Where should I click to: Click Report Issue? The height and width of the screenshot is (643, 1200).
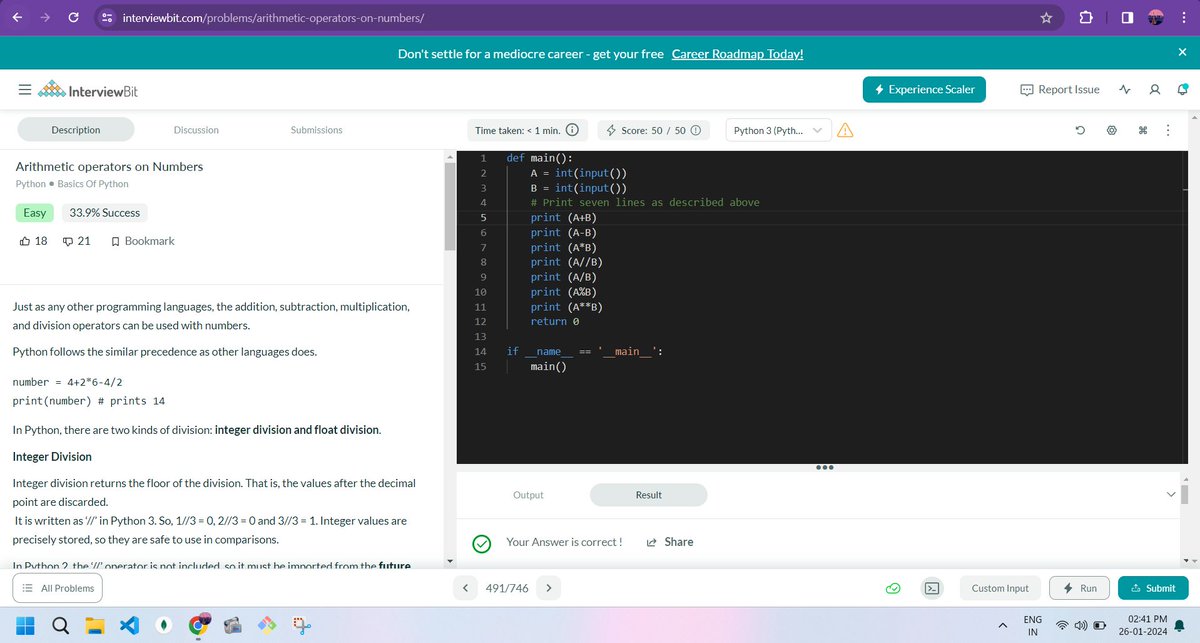1060,89
